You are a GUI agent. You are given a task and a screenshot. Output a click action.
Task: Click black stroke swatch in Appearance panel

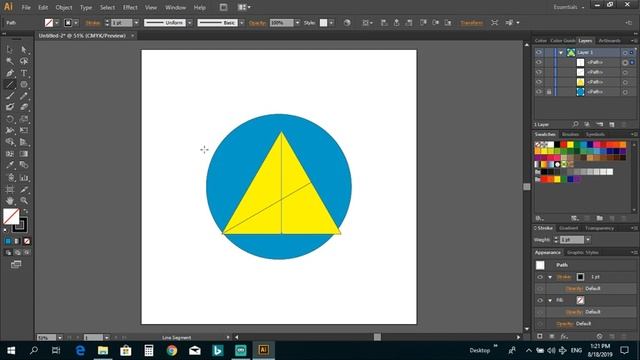580,277
